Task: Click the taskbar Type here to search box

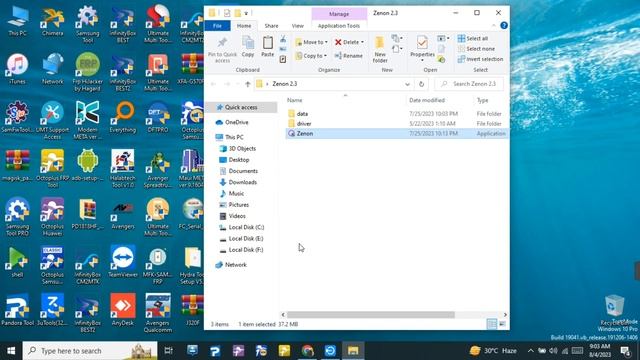Action: (x=90, y=351)
